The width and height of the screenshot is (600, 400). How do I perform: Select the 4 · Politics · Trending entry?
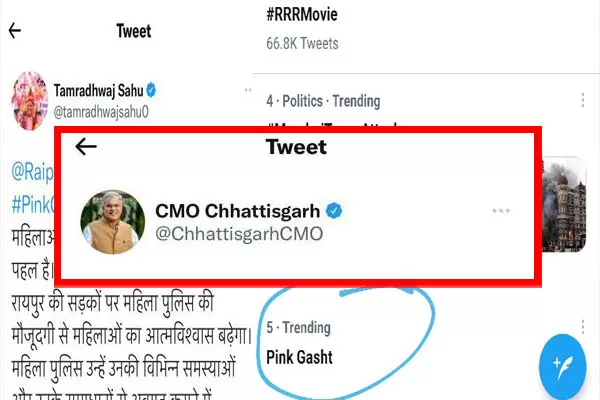coord(323,101)
